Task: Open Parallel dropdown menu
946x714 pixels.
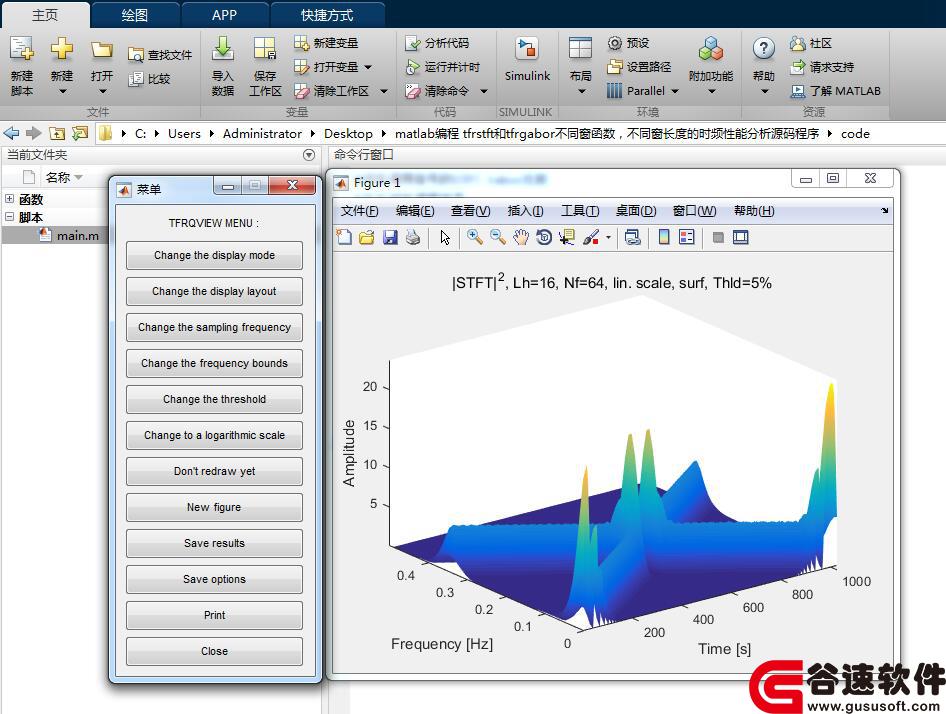Action: pos(675,91)
